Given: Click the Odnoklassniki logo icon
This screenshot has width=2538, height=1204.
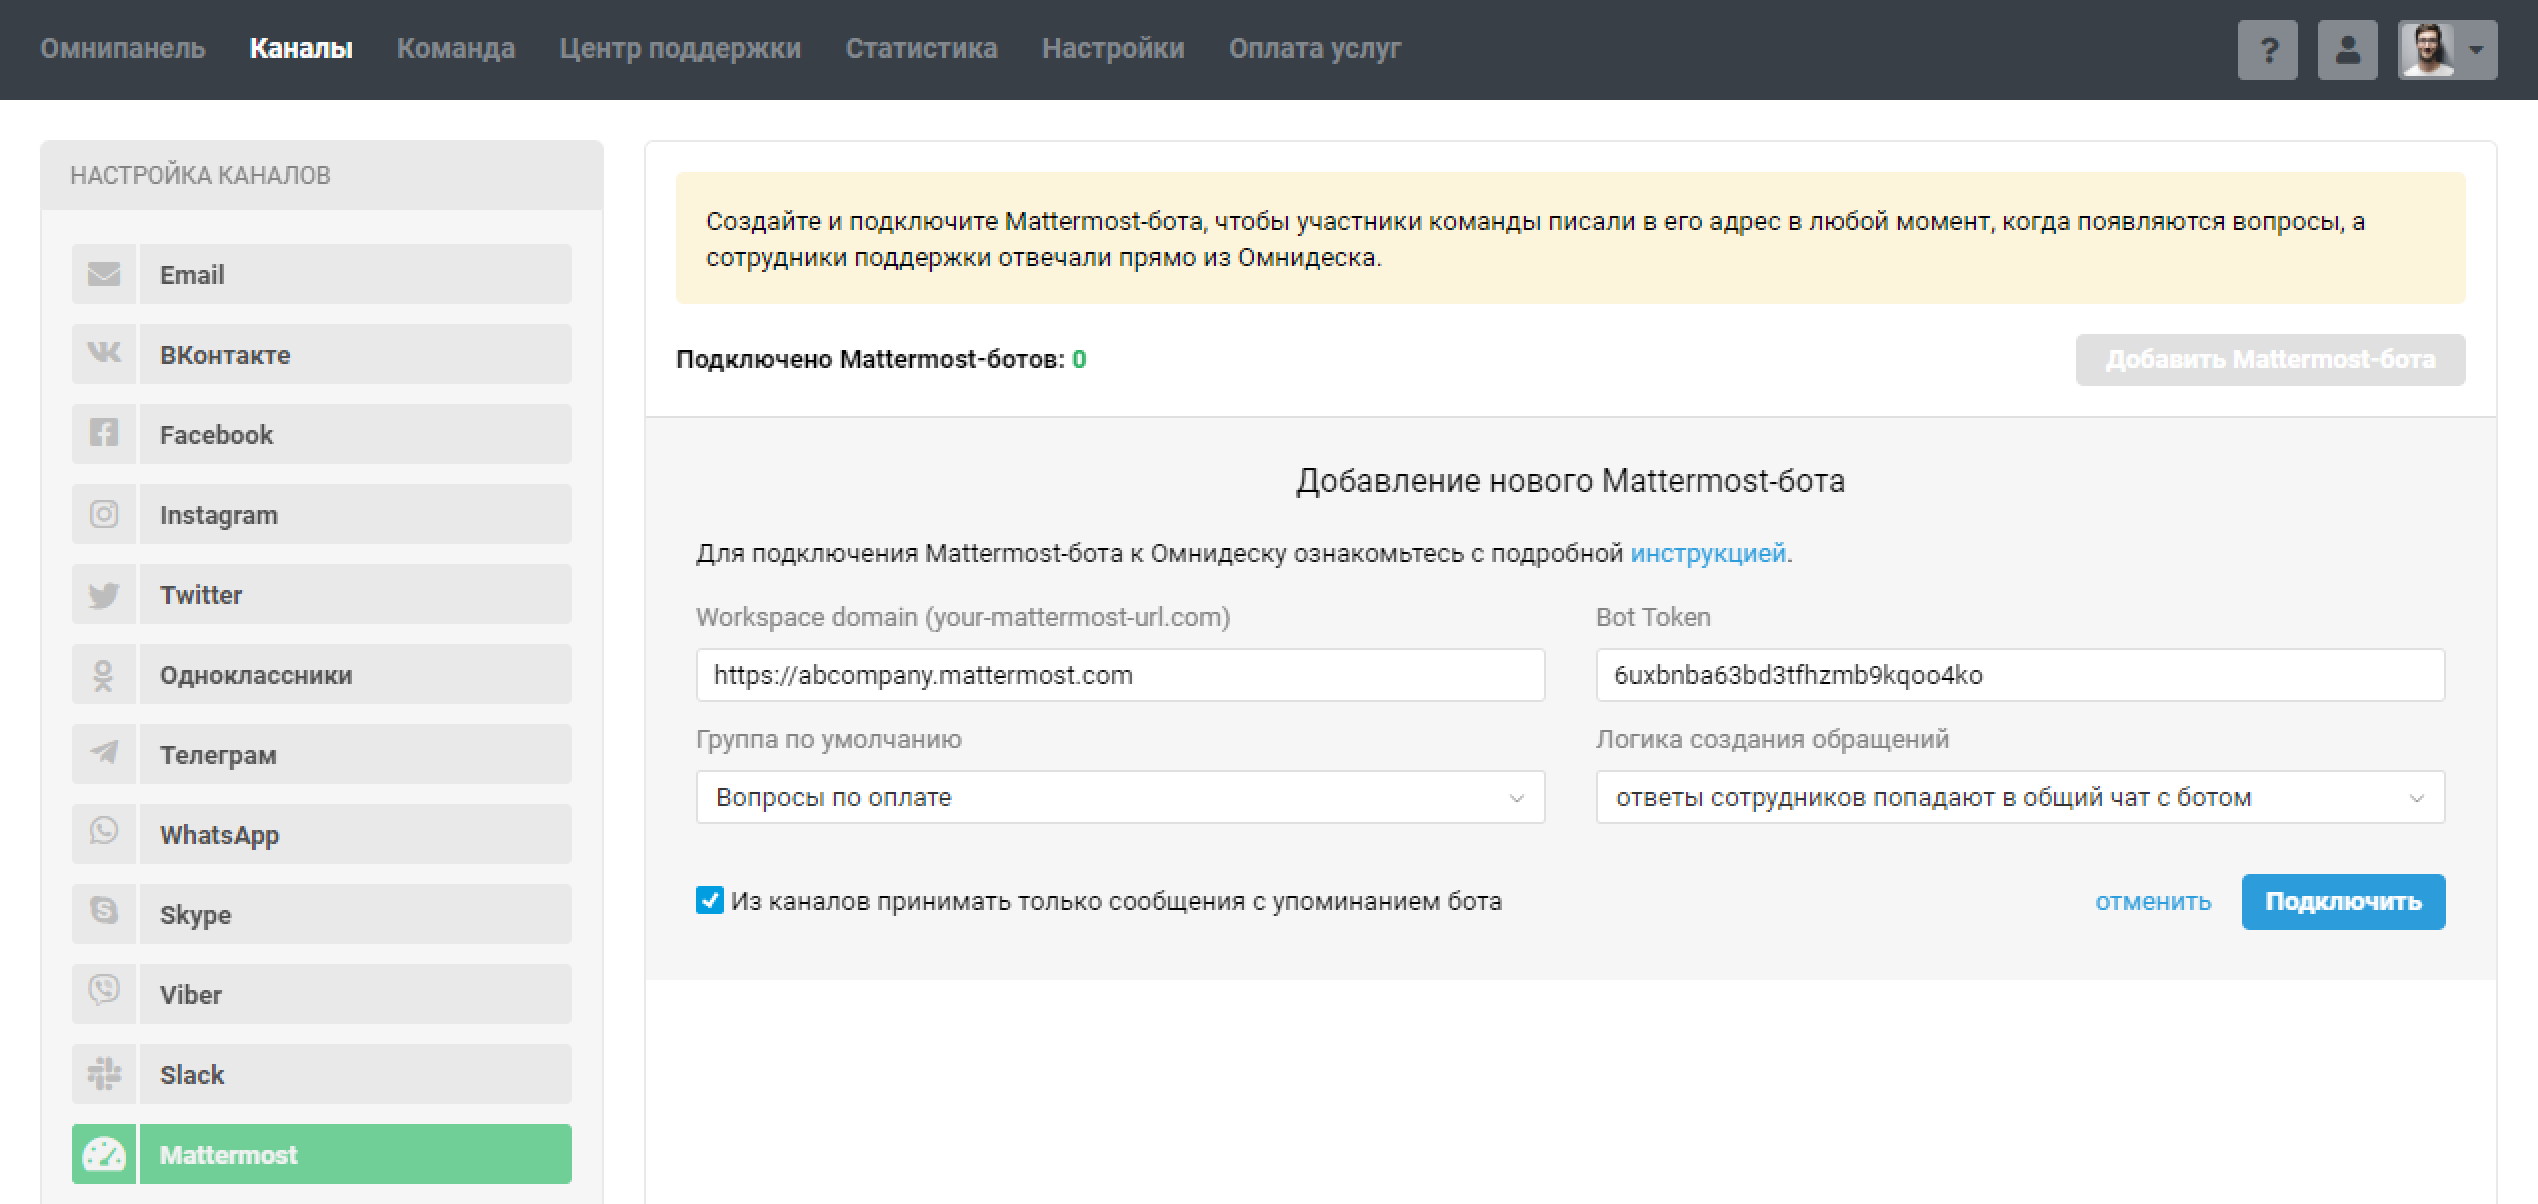Looking at the screenshot, I should (x=104, y=674).
